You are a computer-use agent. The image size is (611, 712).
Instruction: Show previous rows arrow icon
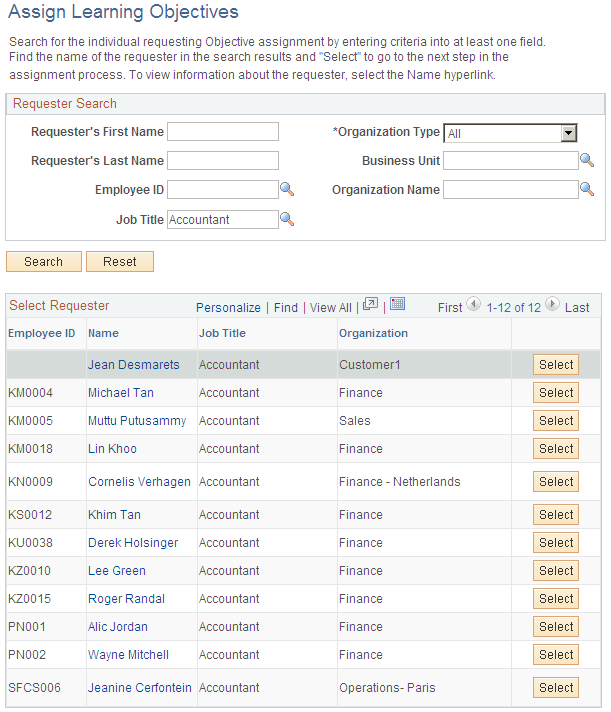(x=473, y=304)
